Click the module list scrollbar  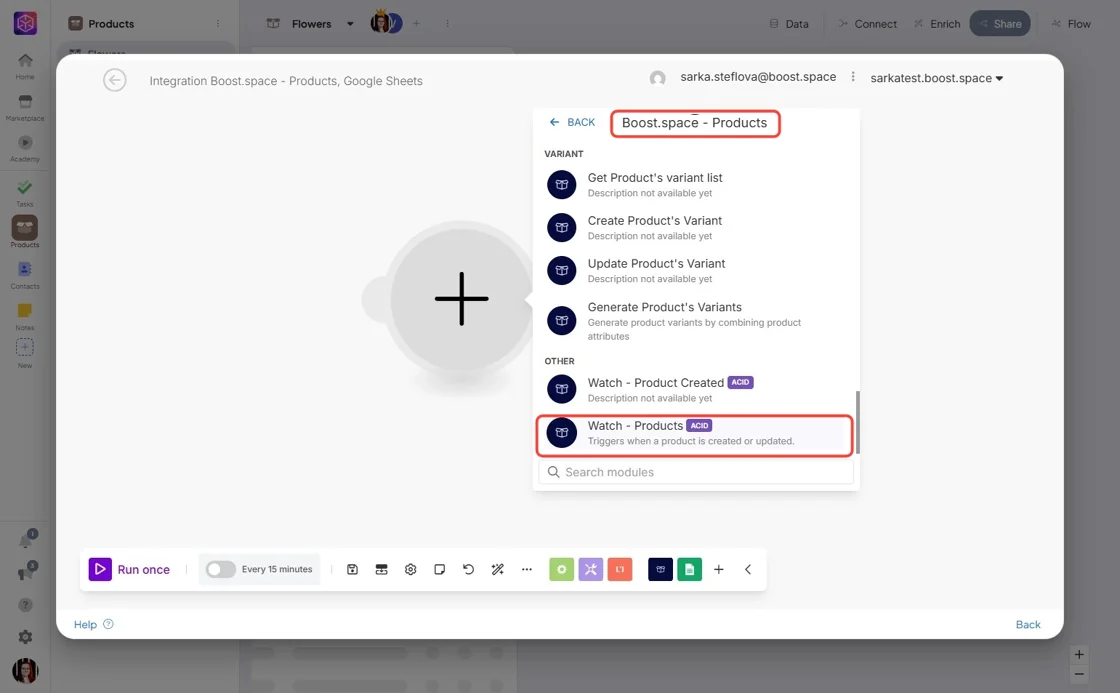click(857, 422)
